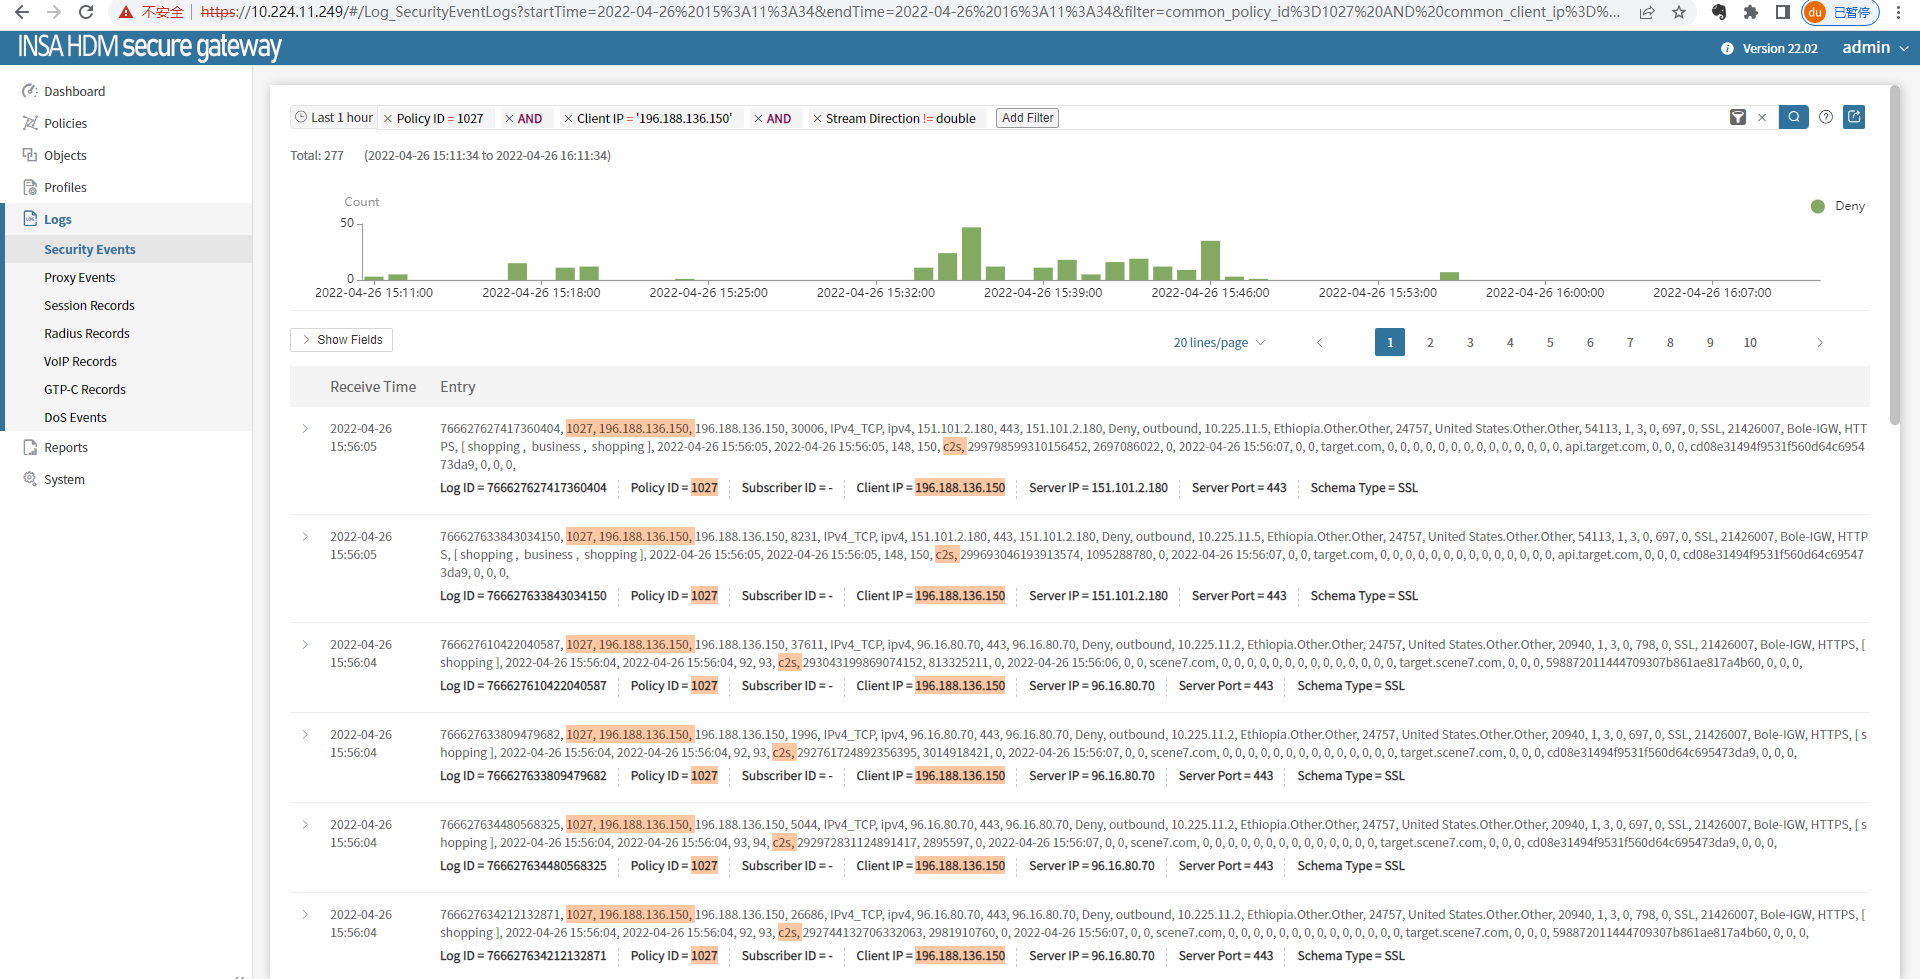Viewport: 1920px width, 979px height.
Task: Open the admin user dropdown
Action: (1875, 48)
